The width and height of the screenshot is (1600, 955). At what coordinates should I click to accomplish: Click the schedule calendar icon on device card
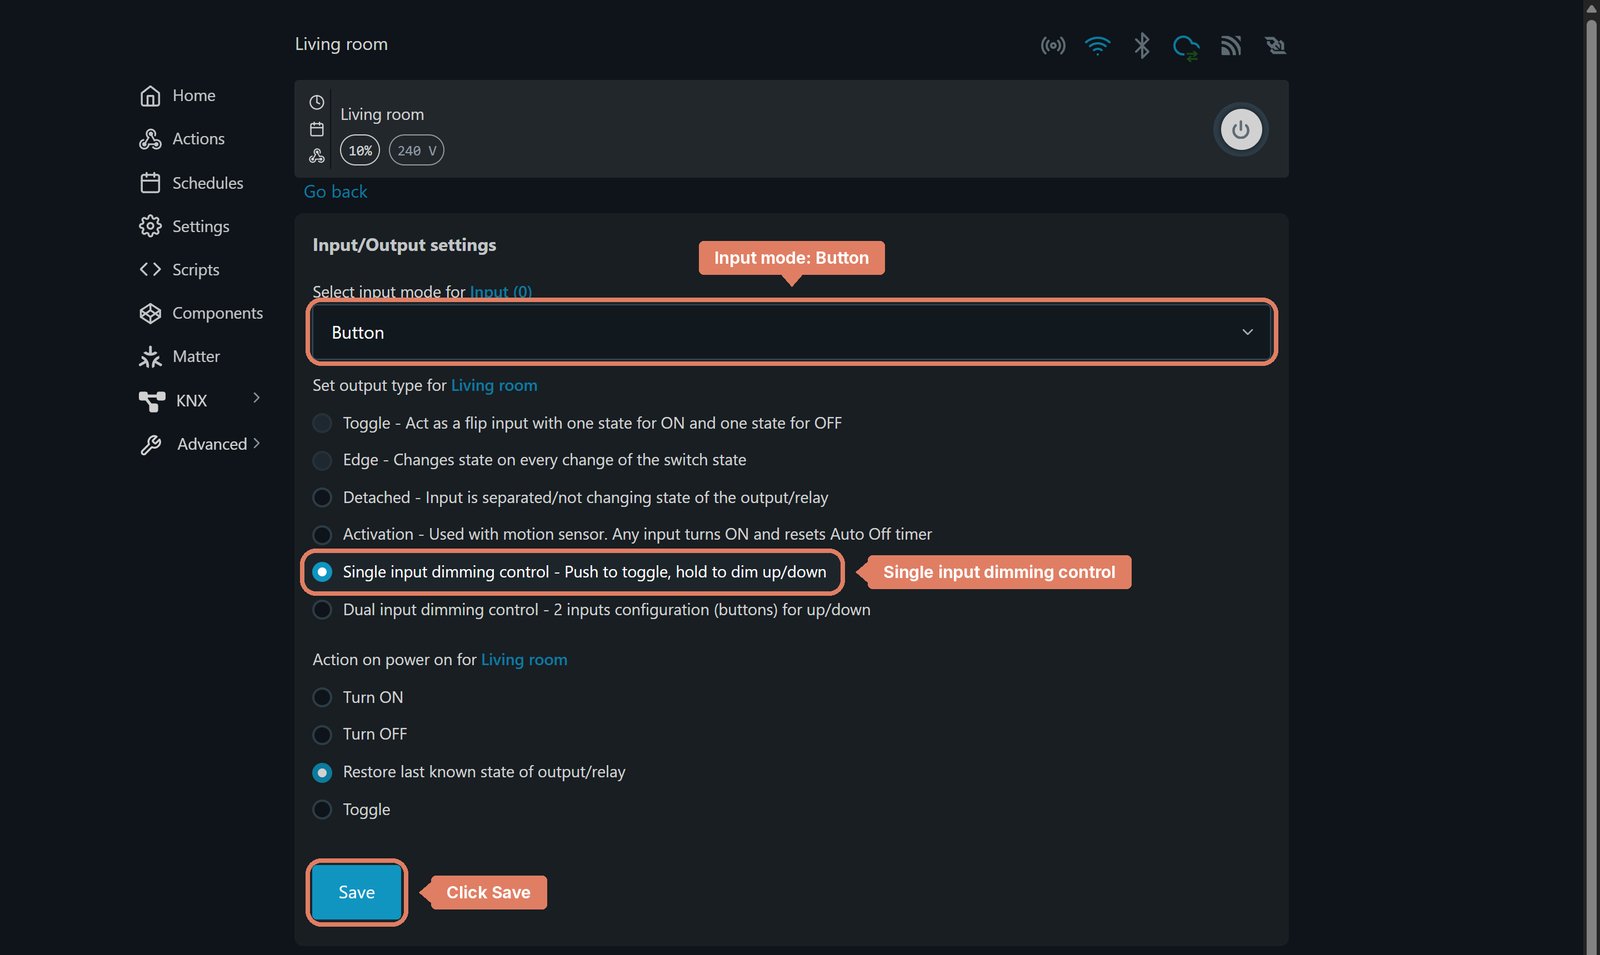click(317, 129)
